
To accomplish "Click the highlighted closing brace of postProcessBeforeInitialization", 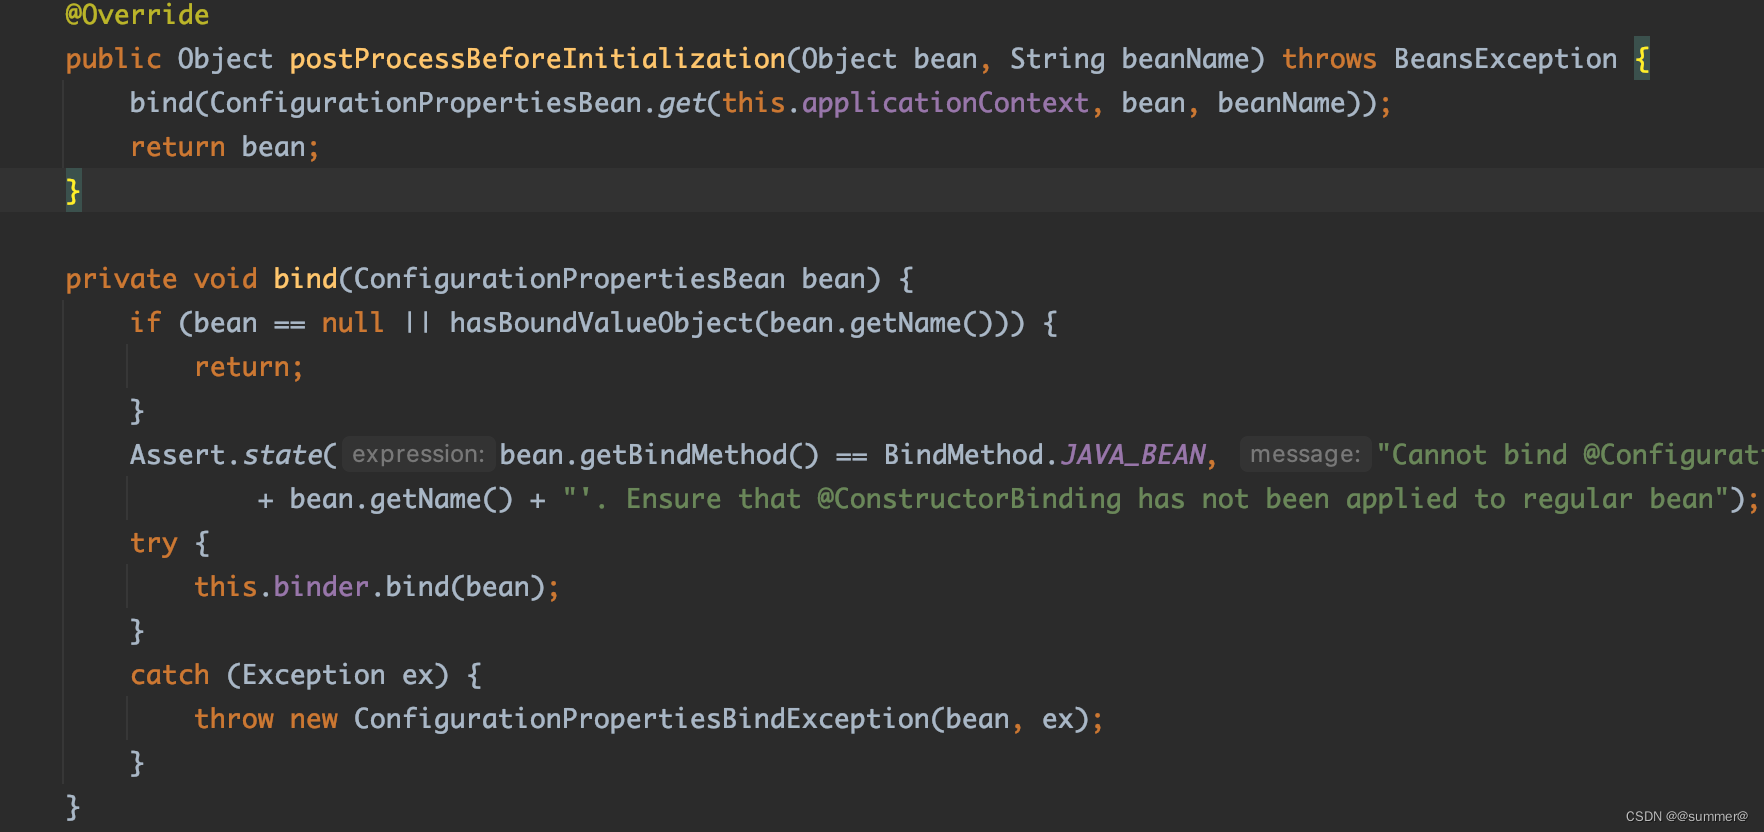I will 73,190.
